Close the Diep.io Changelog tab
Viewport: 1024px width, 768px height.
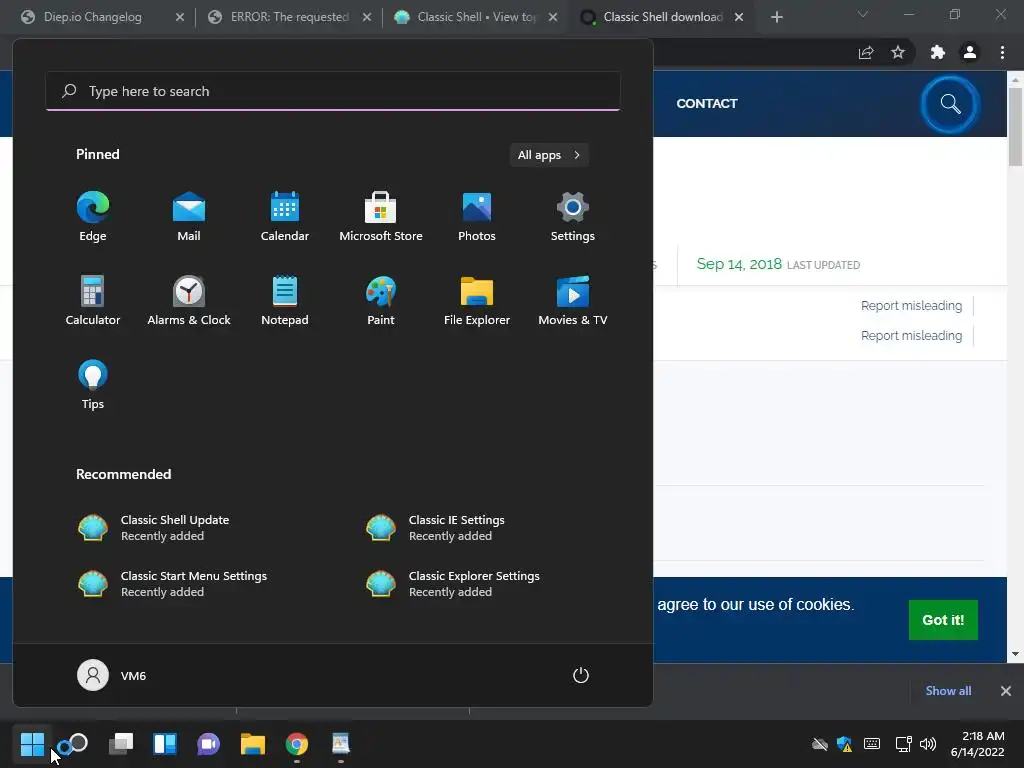(x=180, y=17)
